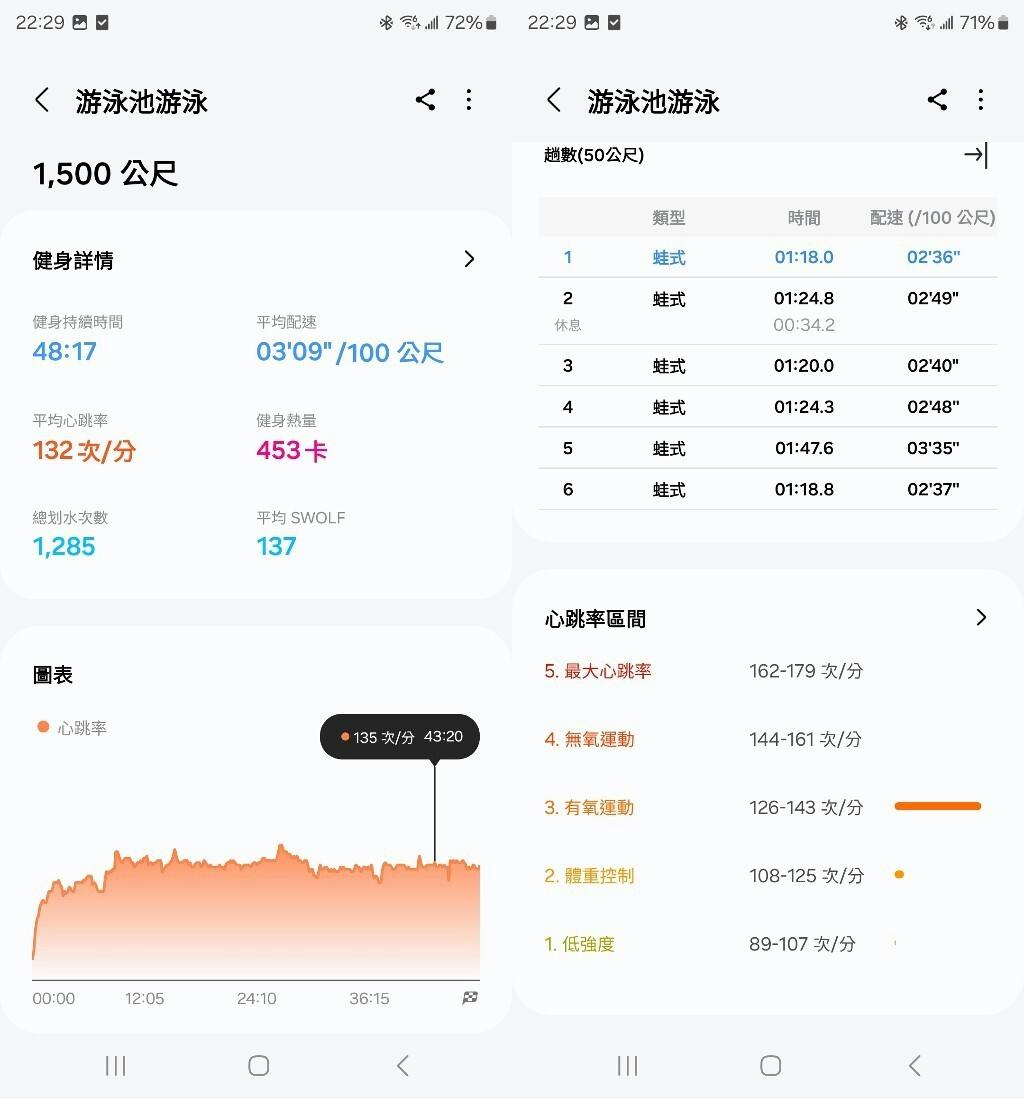Tap battery 72% indicator on left screen
This screenshot has width=1024, height=1098.
(x=471, y=23)
